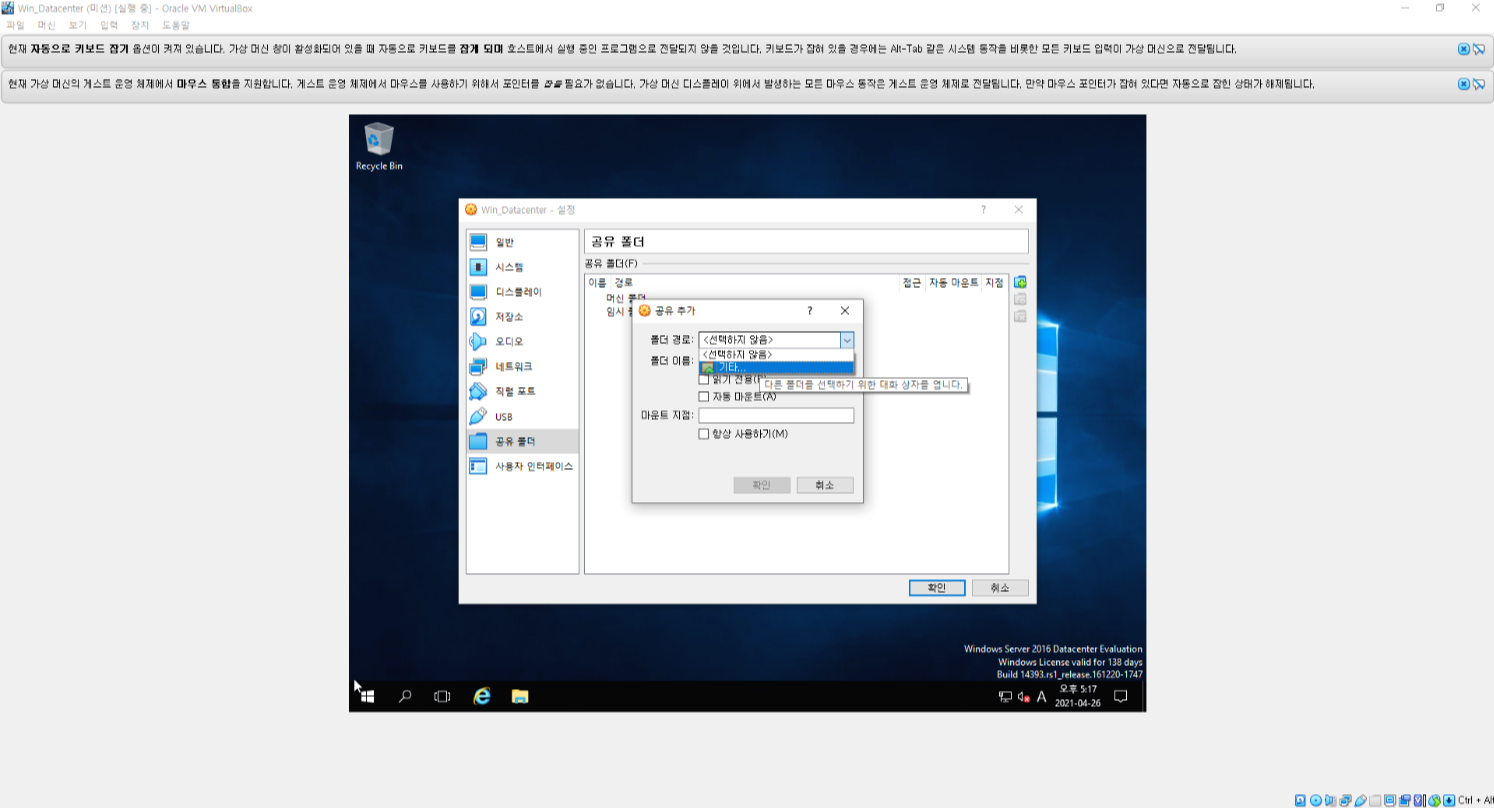Open the guest Windows Start menu
This screenshot has height=808, width=1494.
click(x=367, y=696)
